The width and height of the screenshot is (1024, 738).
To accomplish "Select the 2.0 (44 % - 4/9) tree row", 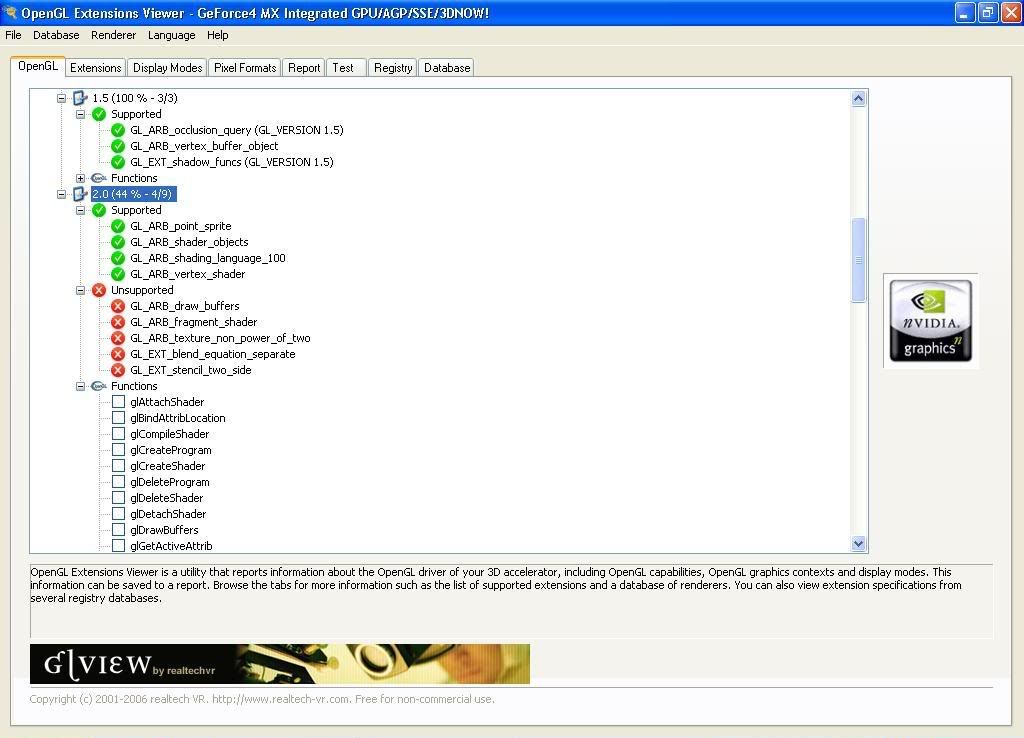I will tap(132, 194).
